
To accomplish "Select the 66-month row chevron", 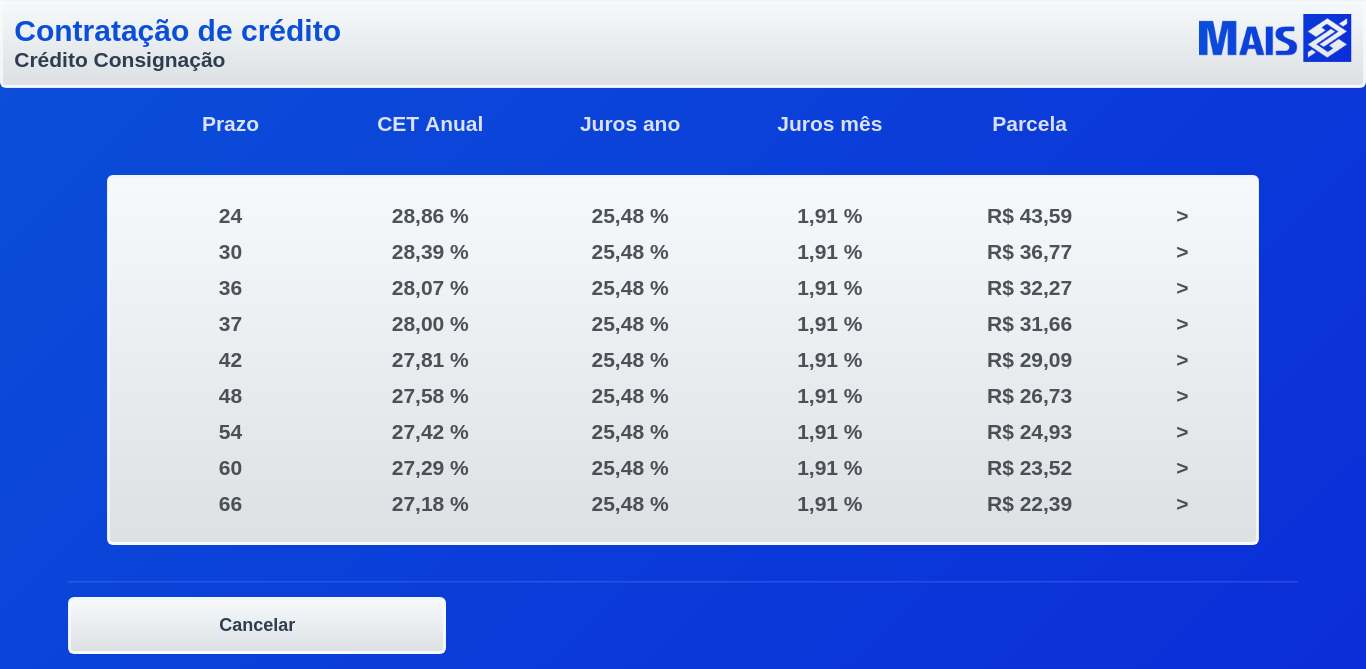I will (x=1182, y=504).
